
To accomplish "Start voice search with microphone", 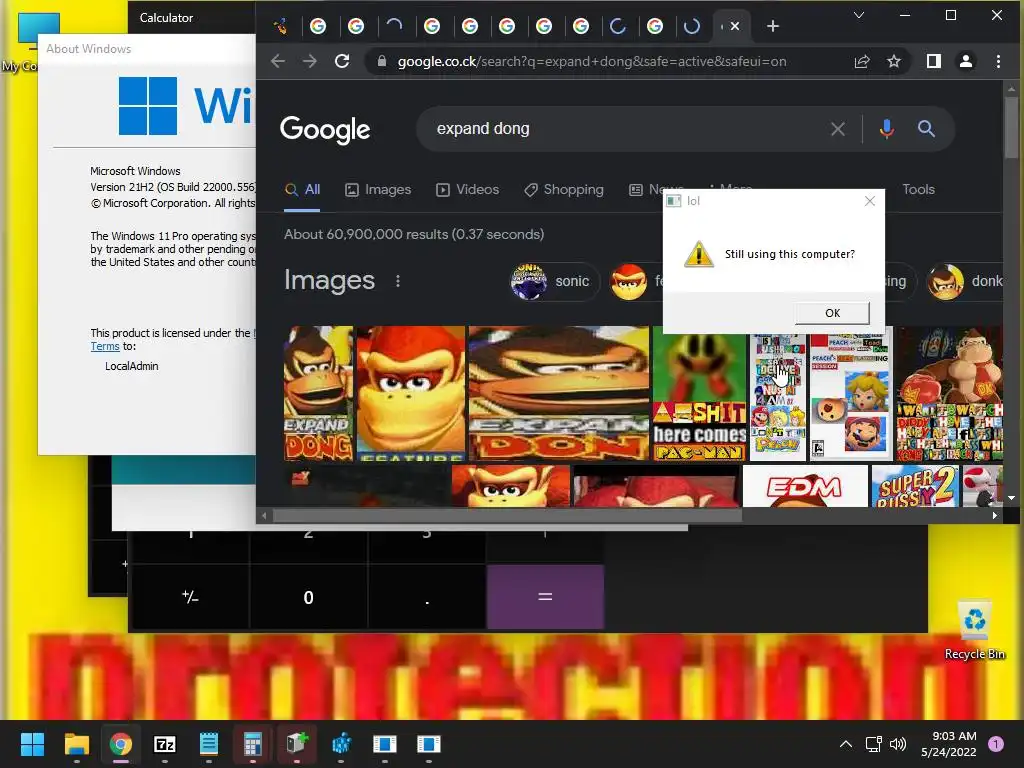I will point(886,129).
